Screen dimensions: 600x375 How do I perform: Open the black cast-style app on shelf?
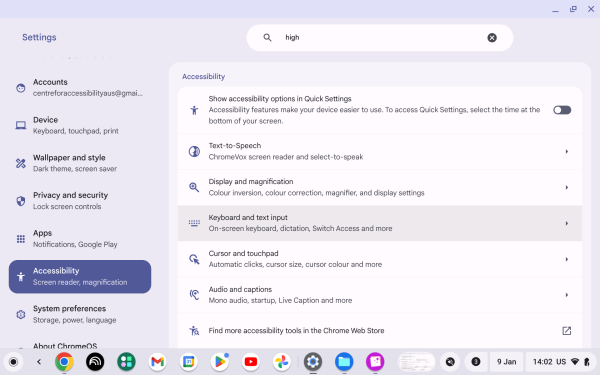95,362
